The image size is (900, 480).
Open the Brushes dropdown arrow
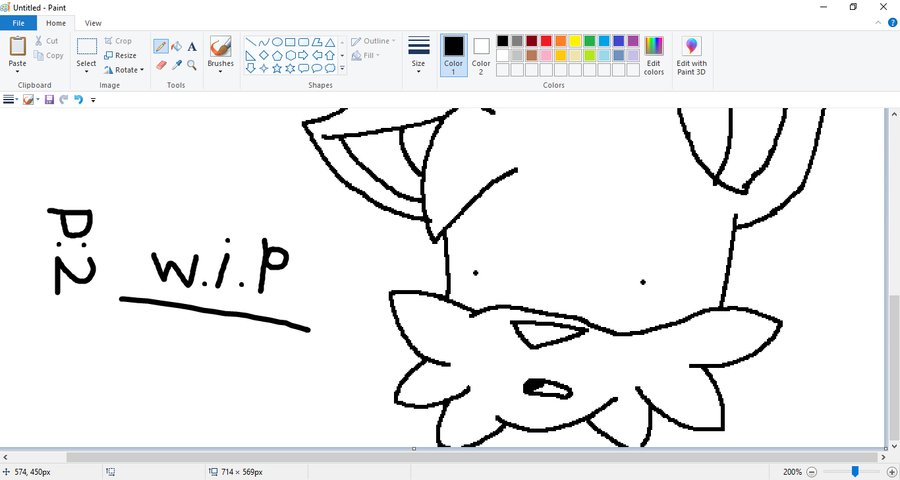click(x=220, y=72)
